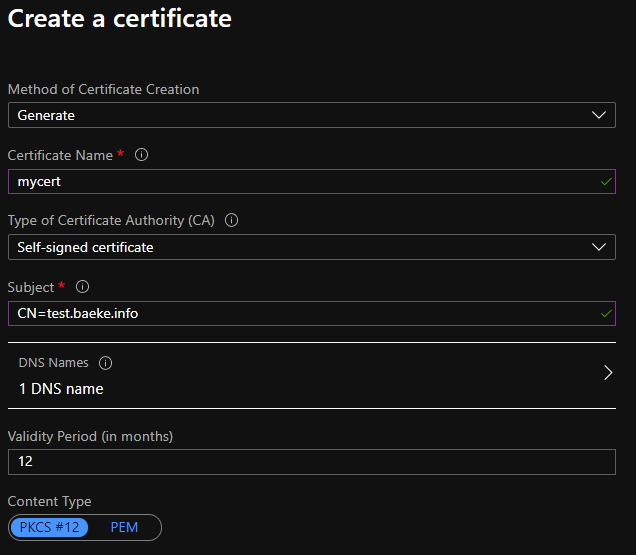Select PKCS #12 content type
Screen dimensions: 636x555
[49, 527]
